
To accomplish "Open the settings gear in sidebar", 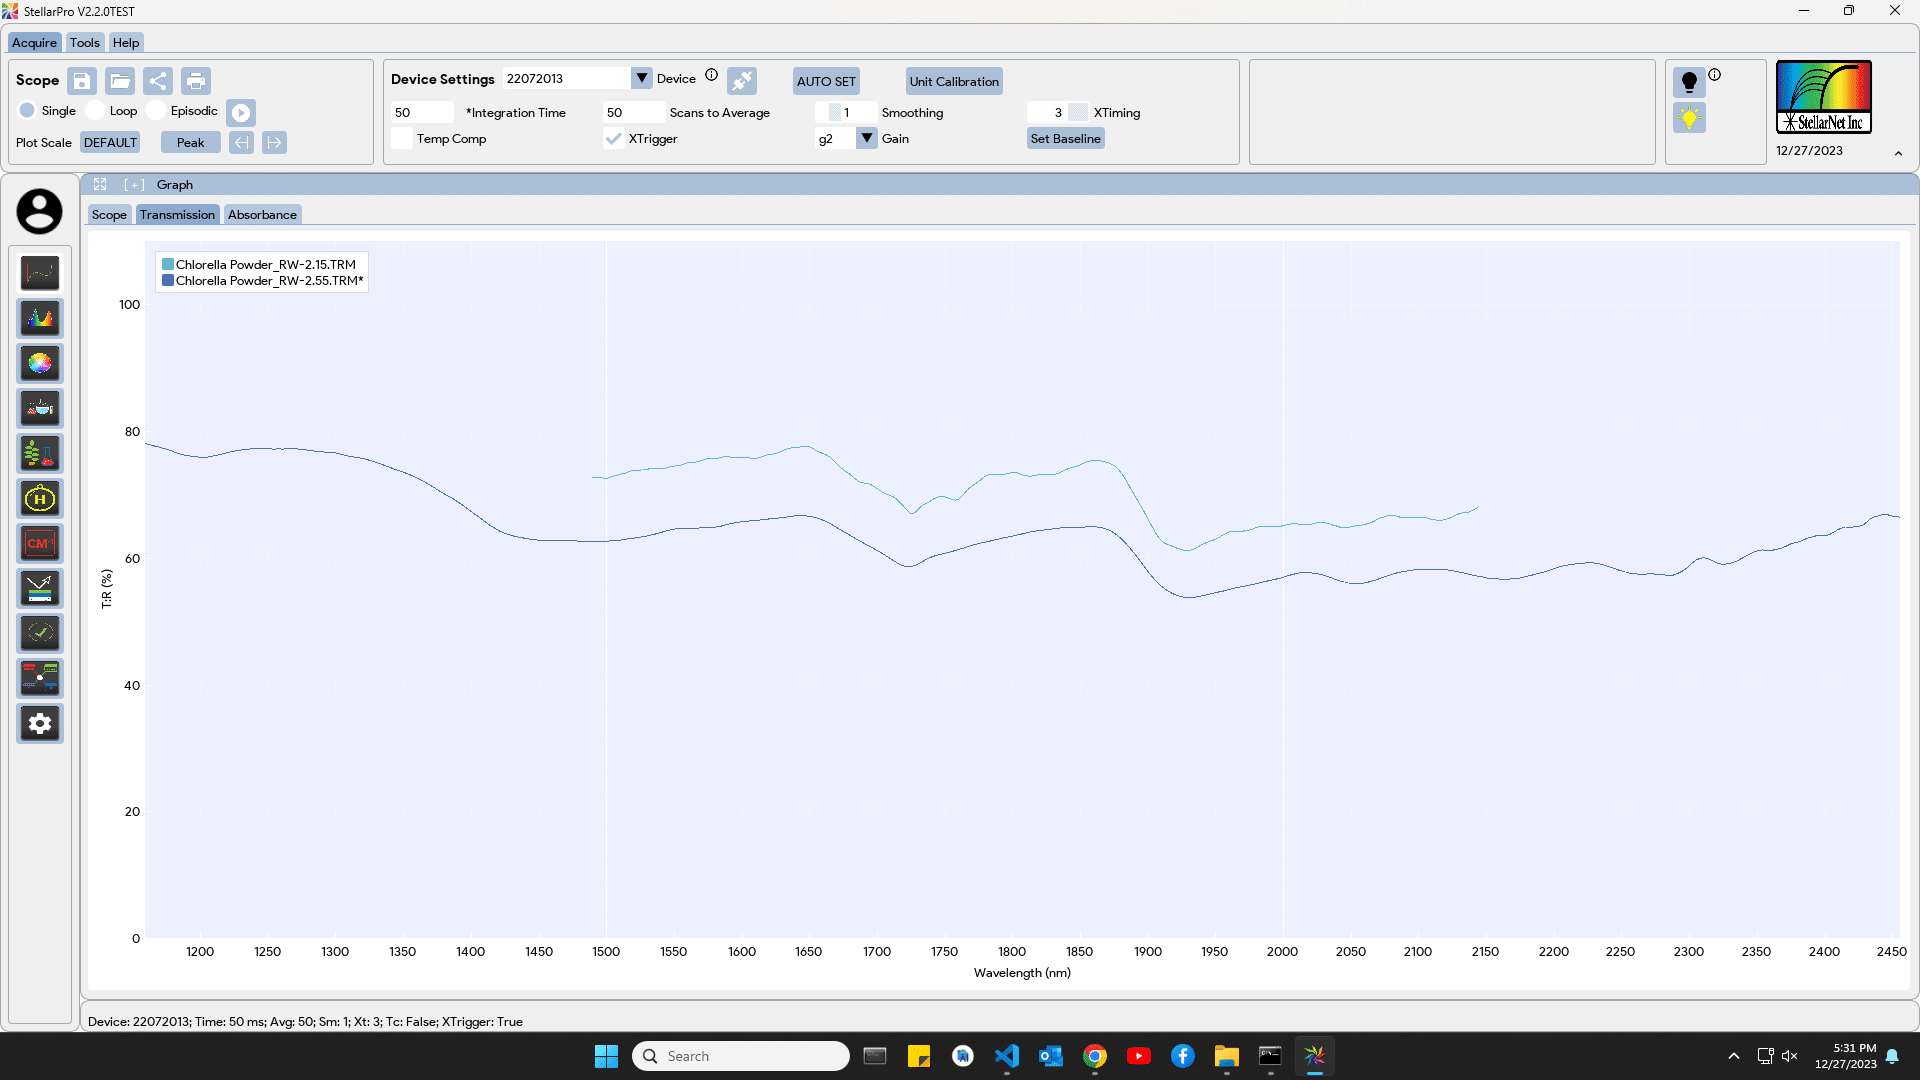I will (40, 723).
